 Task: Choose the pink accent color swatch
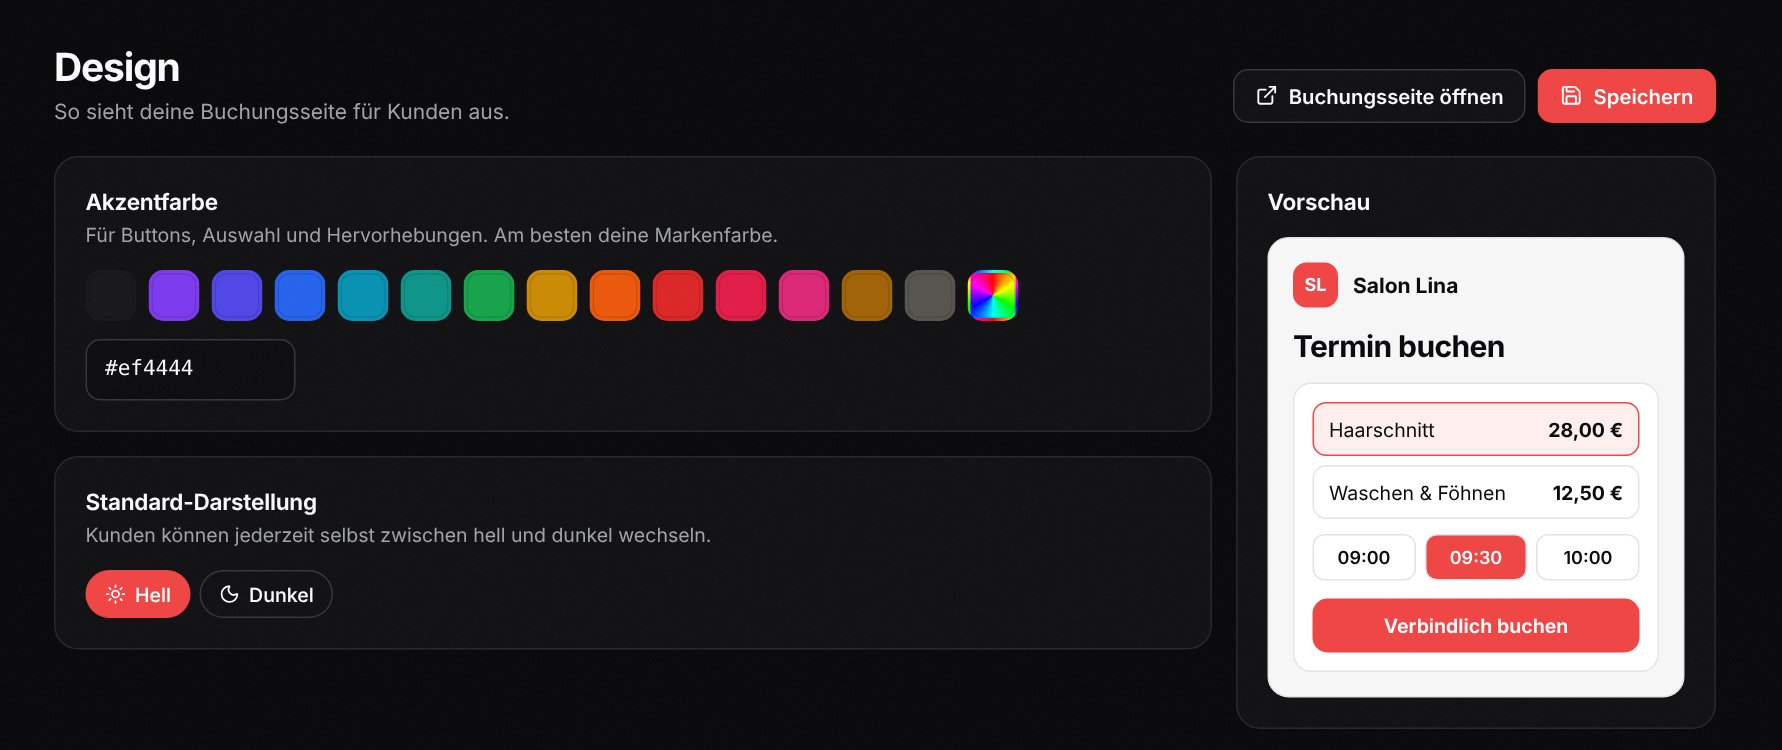pos(804,295)
